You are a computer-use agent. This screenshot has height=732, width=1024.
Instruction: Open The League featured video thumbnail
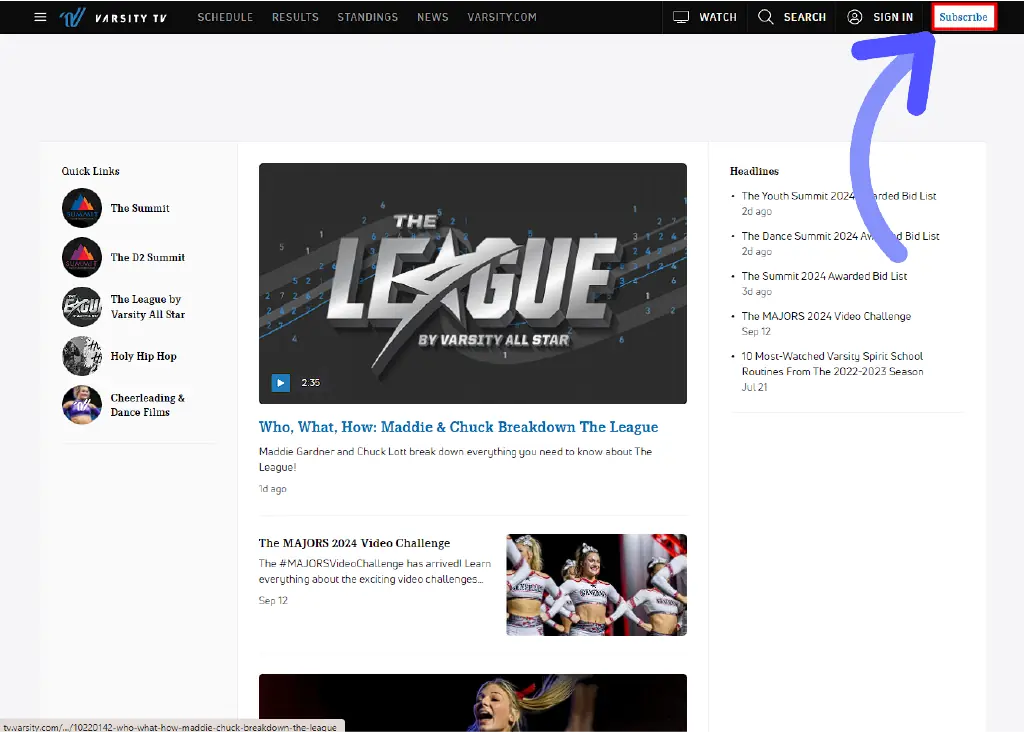coord(473,283)
